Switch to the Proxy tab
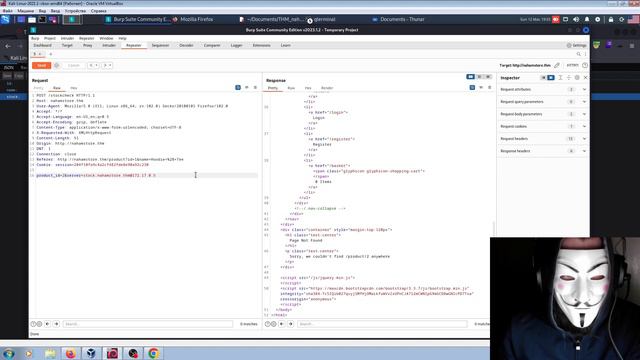Screen dimensions: 640x360 pos(87,45)
